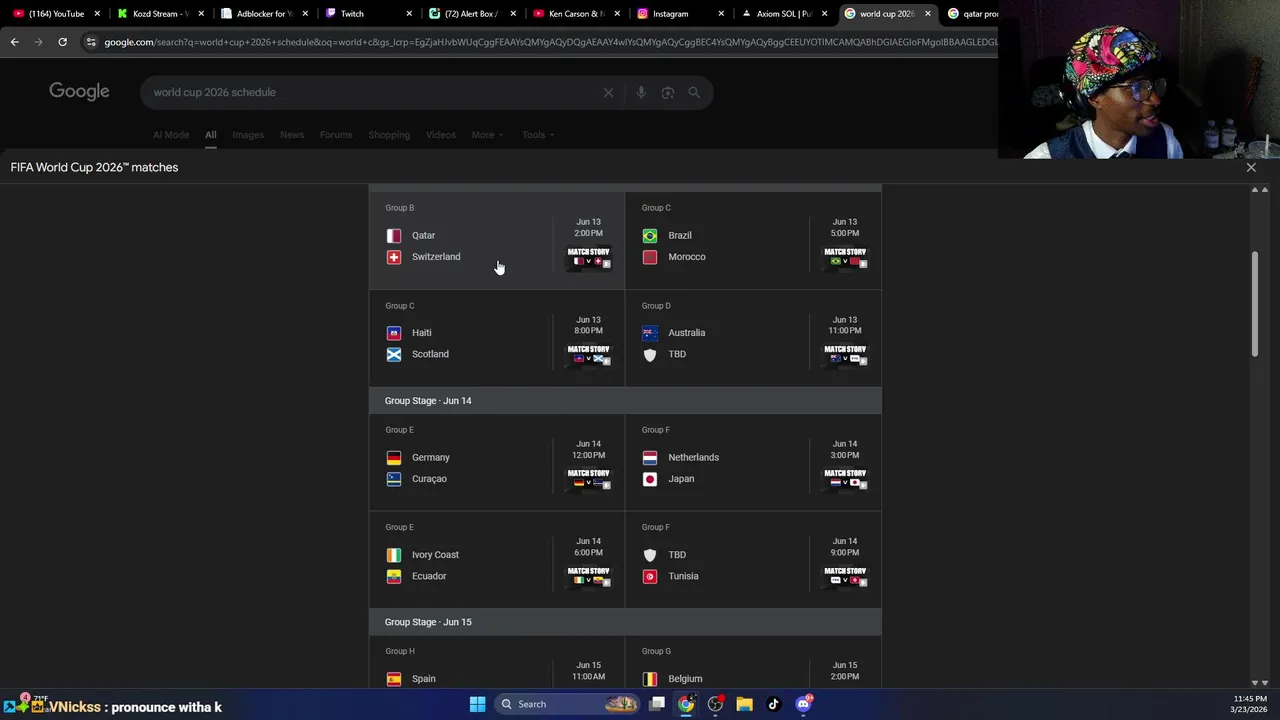Image resolution: width=1280 pixels, height=720 pixels.
Task: Close the Twitch tab
Action: click(x=409, y=14)
